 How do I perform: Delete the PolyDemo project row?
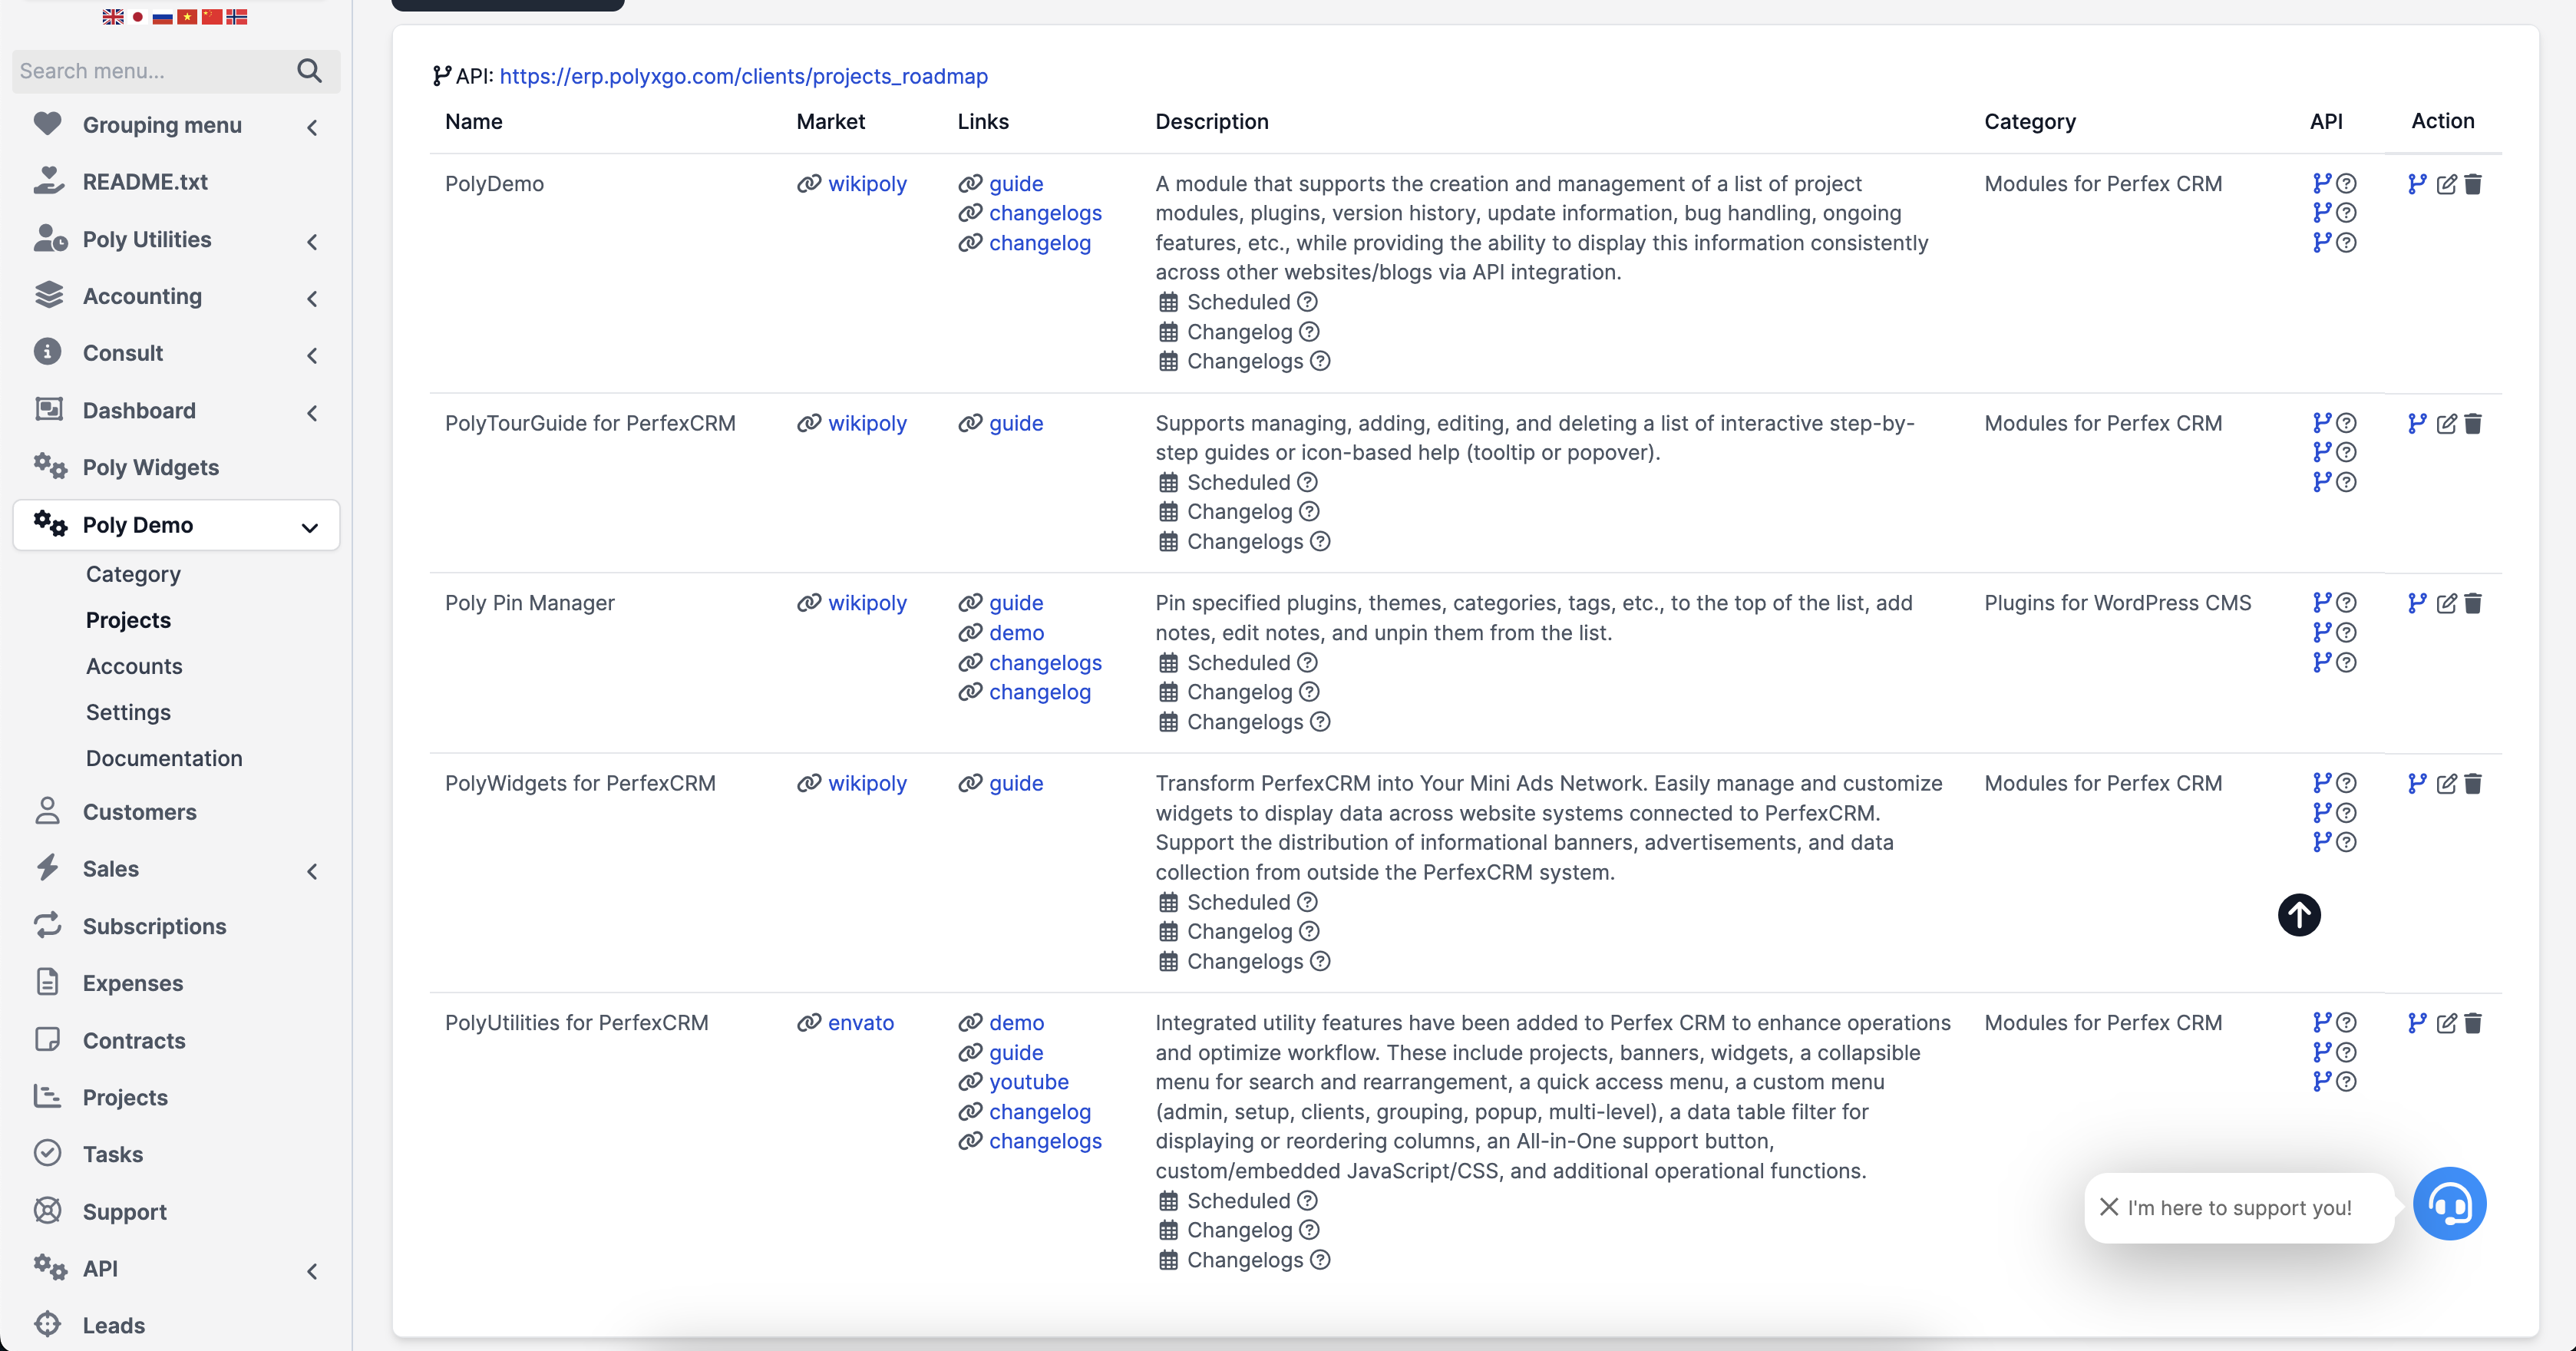[2473, 184]
